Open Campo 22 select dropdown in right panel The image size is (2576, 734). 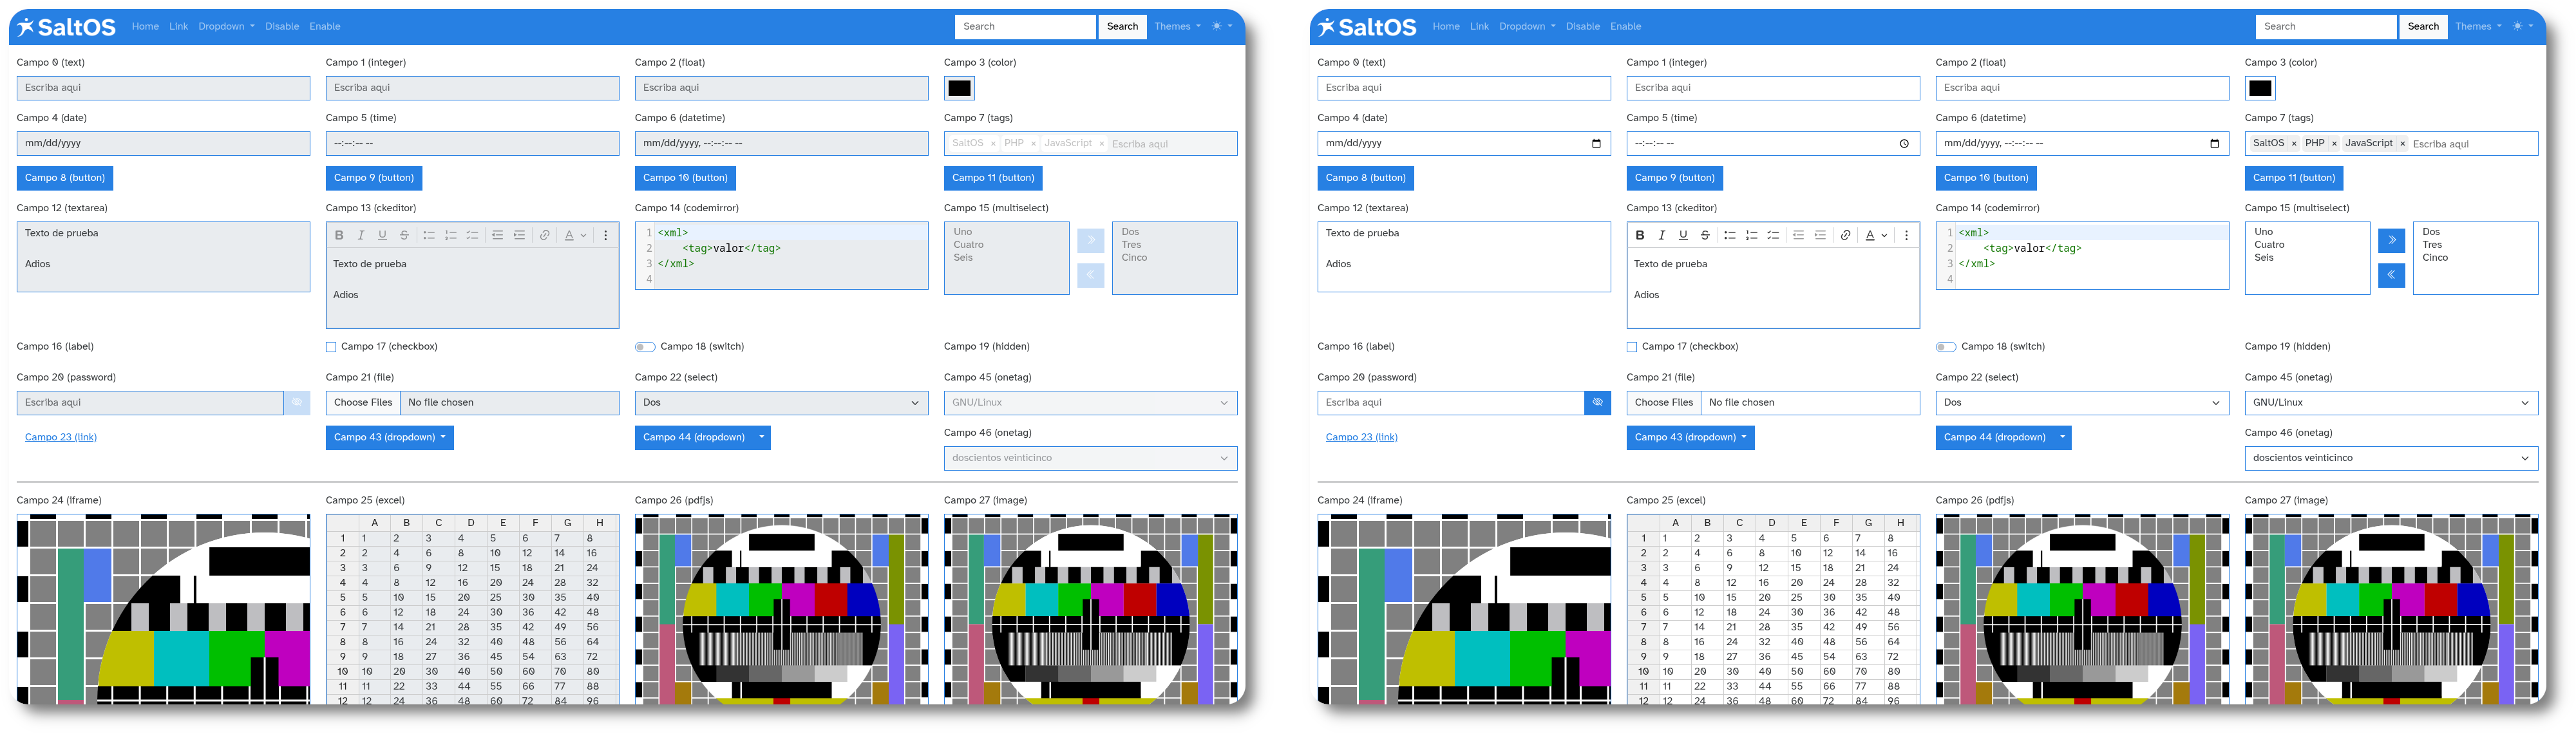pos(2082,403)
